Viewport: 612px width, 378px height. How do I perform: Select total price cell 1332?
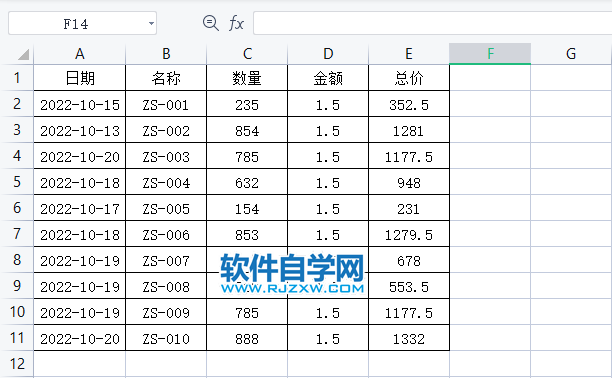pyautogui.click(x=409, y=337)
